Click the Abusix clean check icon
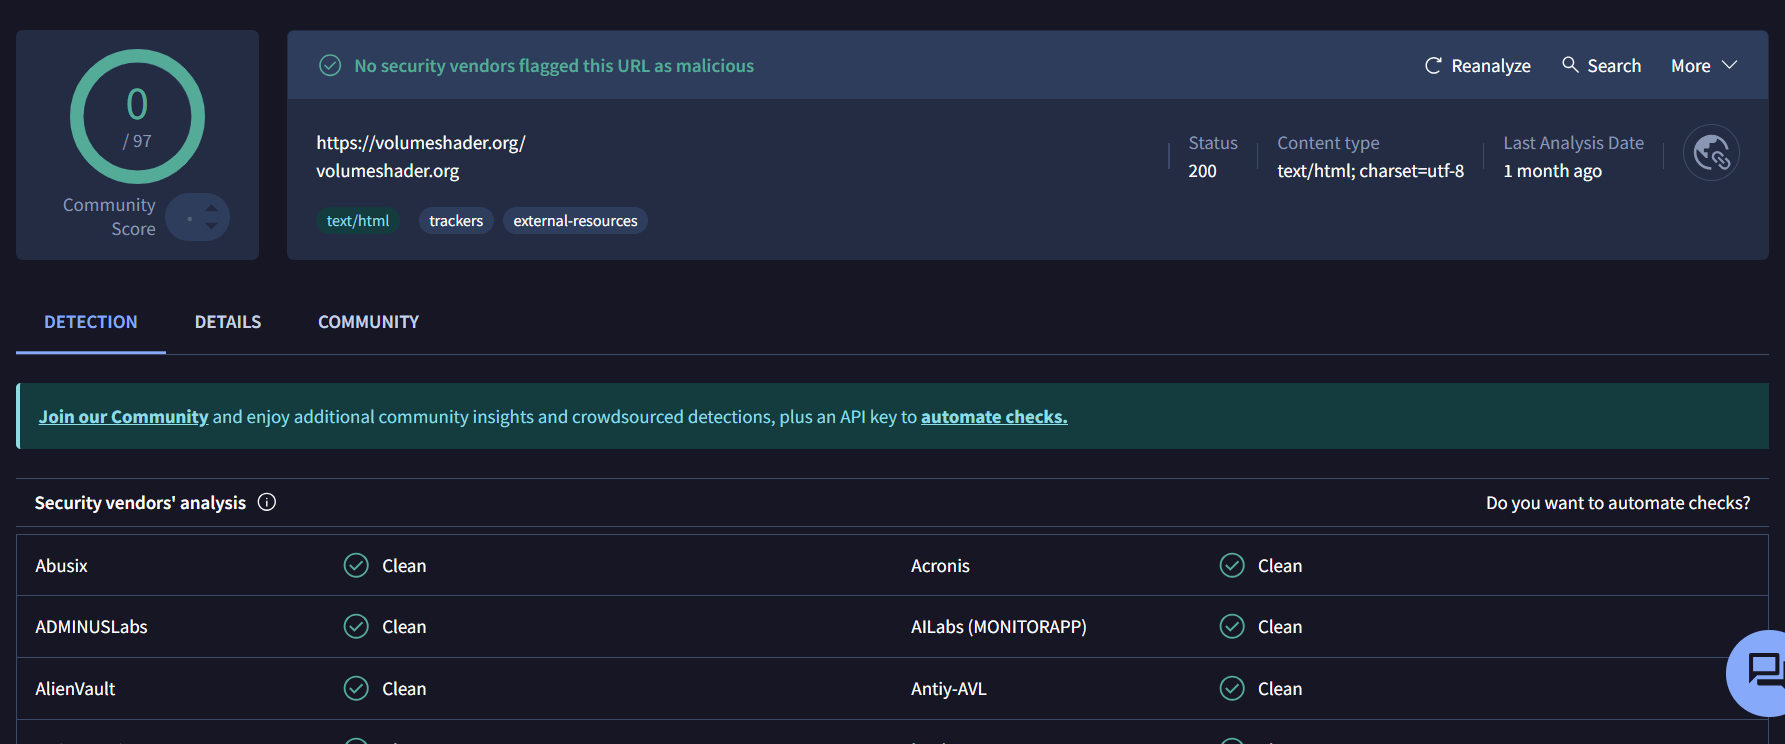The width and height of the screenshot is (1785, 744). coord(356,565)
